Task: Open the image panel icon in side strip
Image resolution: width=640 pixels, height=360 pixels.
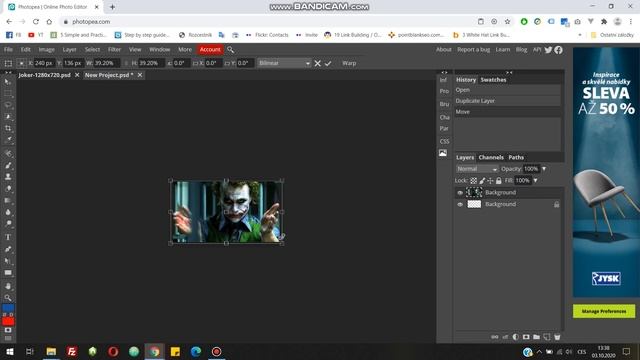Action: pos(443,153)
